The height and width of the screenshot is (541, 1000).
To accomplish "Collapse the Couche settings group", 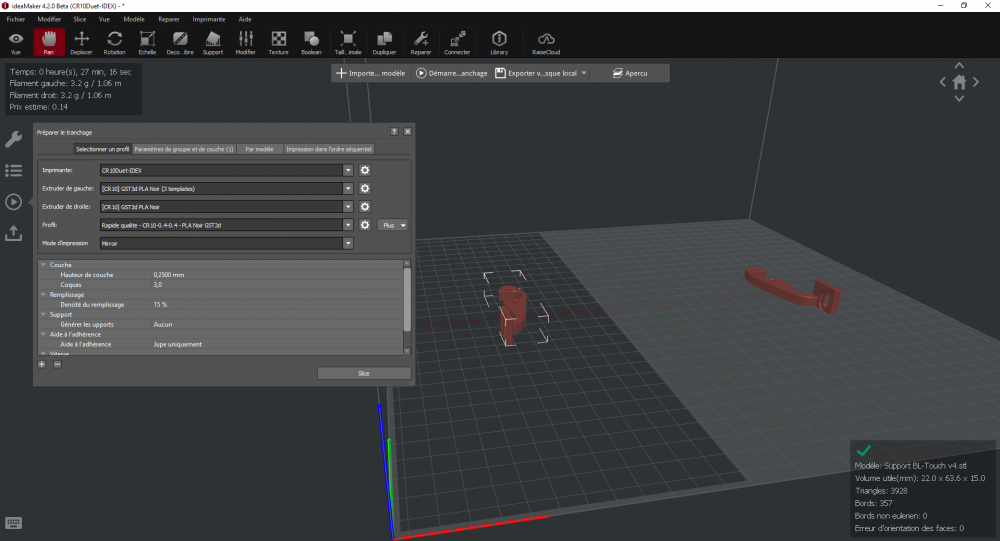I will coord(43,265).
